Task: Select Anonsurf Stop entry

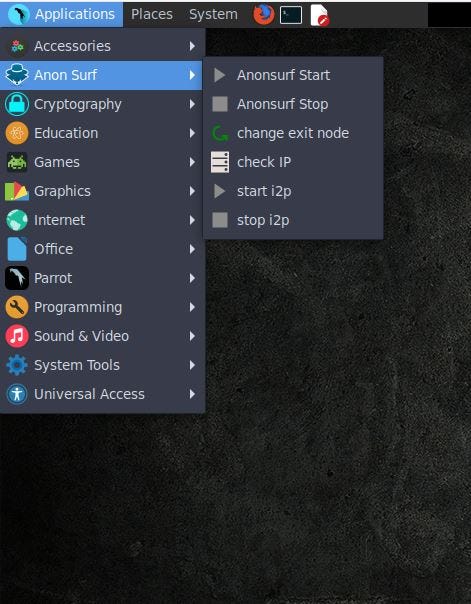Action: point(293,104)
